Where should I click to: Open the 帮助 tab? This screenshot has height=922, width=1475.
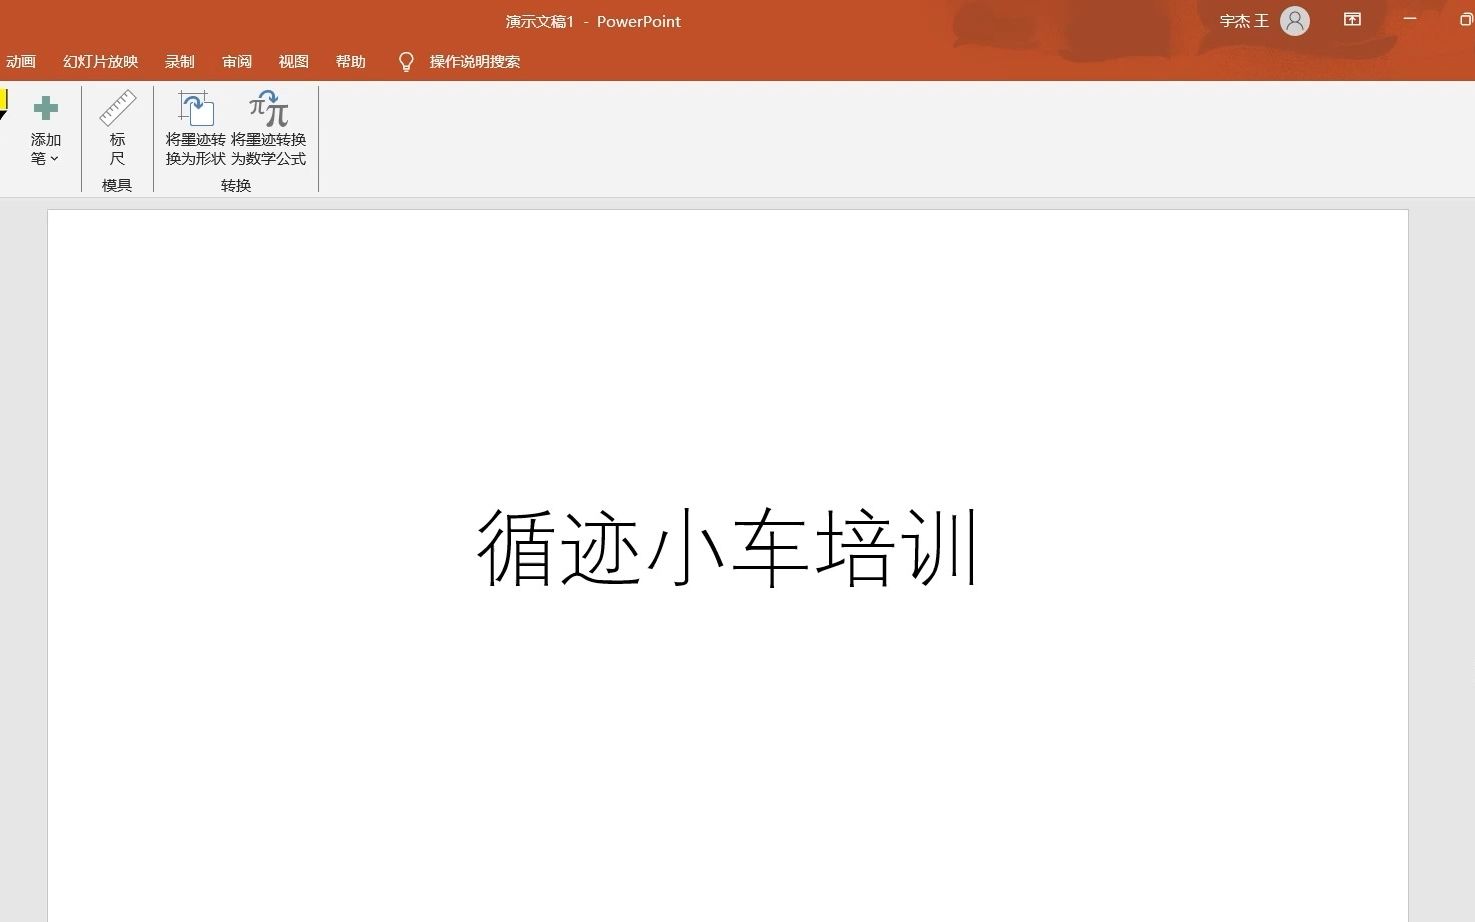(x=350, y=62)
